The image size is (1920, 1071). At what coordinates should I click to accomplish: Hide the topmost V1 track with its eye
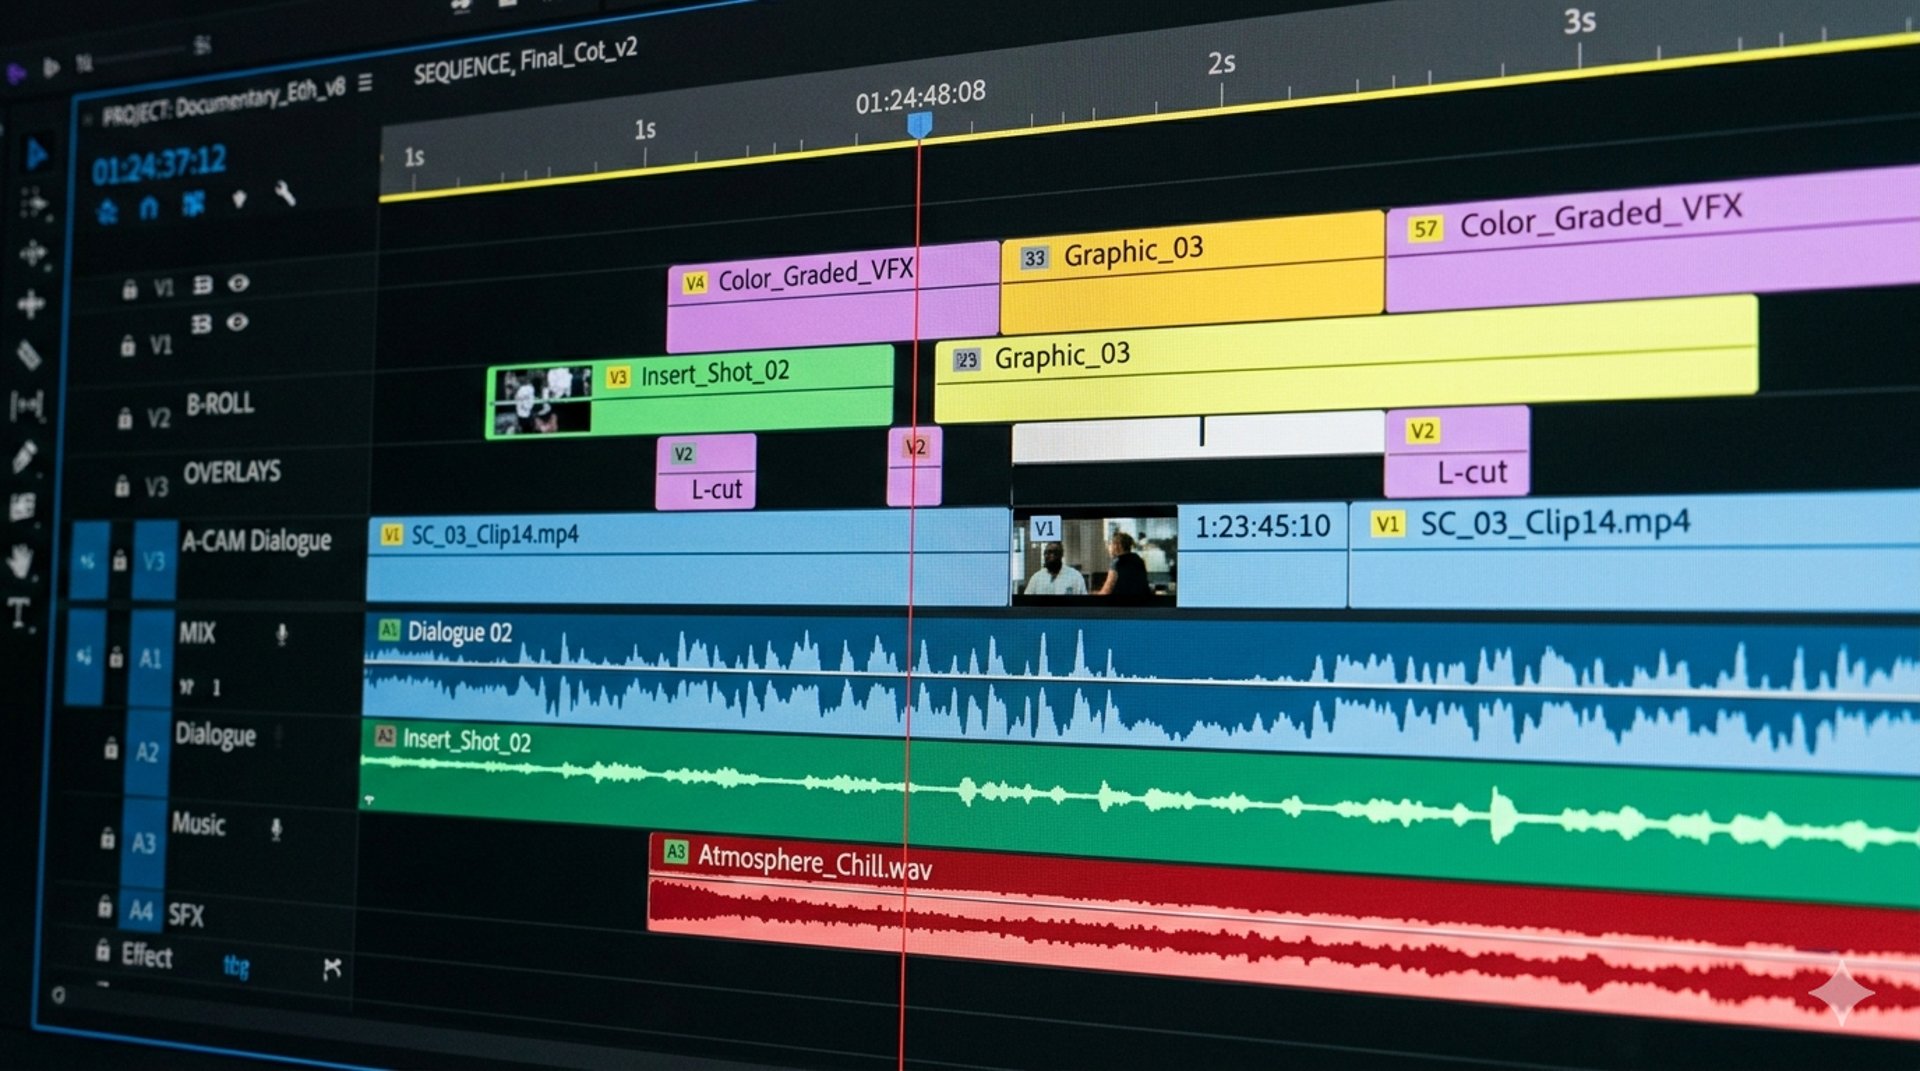tap(238, 283)
